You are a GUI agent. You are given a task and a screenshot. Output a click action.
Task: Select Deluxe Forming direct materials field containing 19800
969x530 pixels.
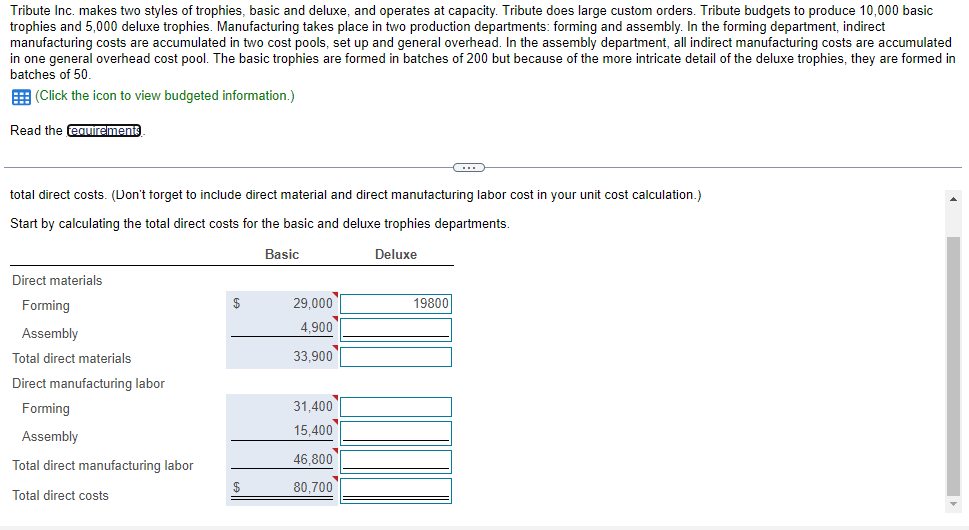pos(396,304)
